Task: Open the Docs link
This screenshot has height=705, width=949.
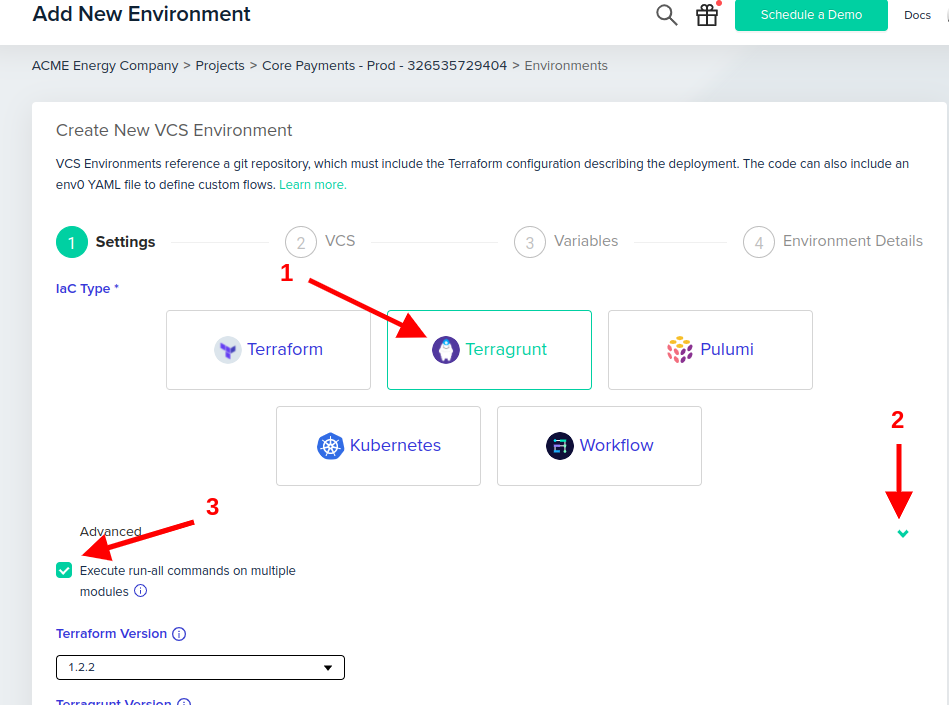Action: point(917,15)
